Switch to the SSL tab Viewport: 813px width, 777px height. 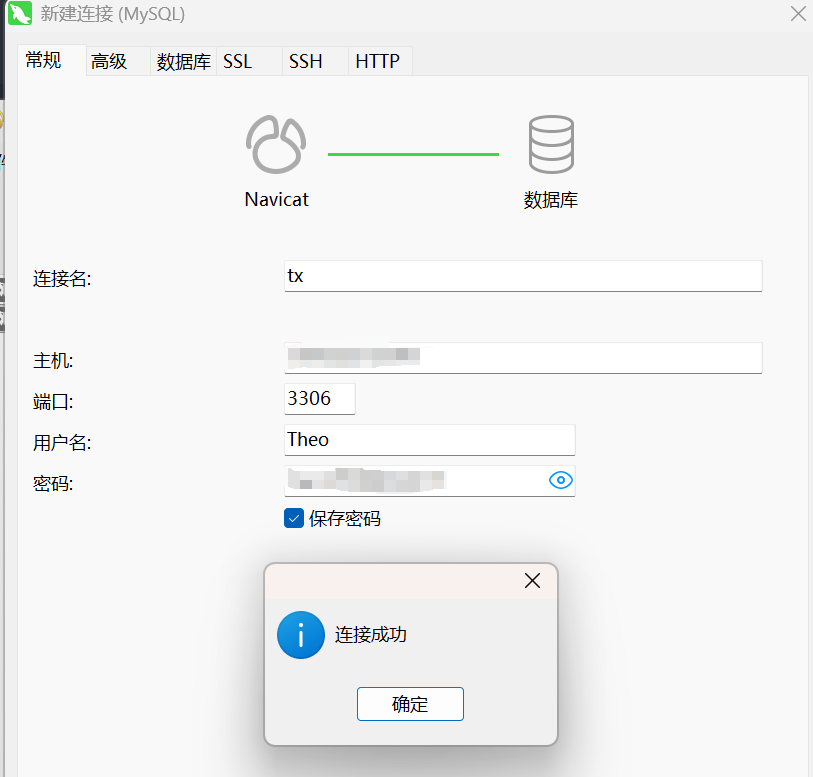249,61
